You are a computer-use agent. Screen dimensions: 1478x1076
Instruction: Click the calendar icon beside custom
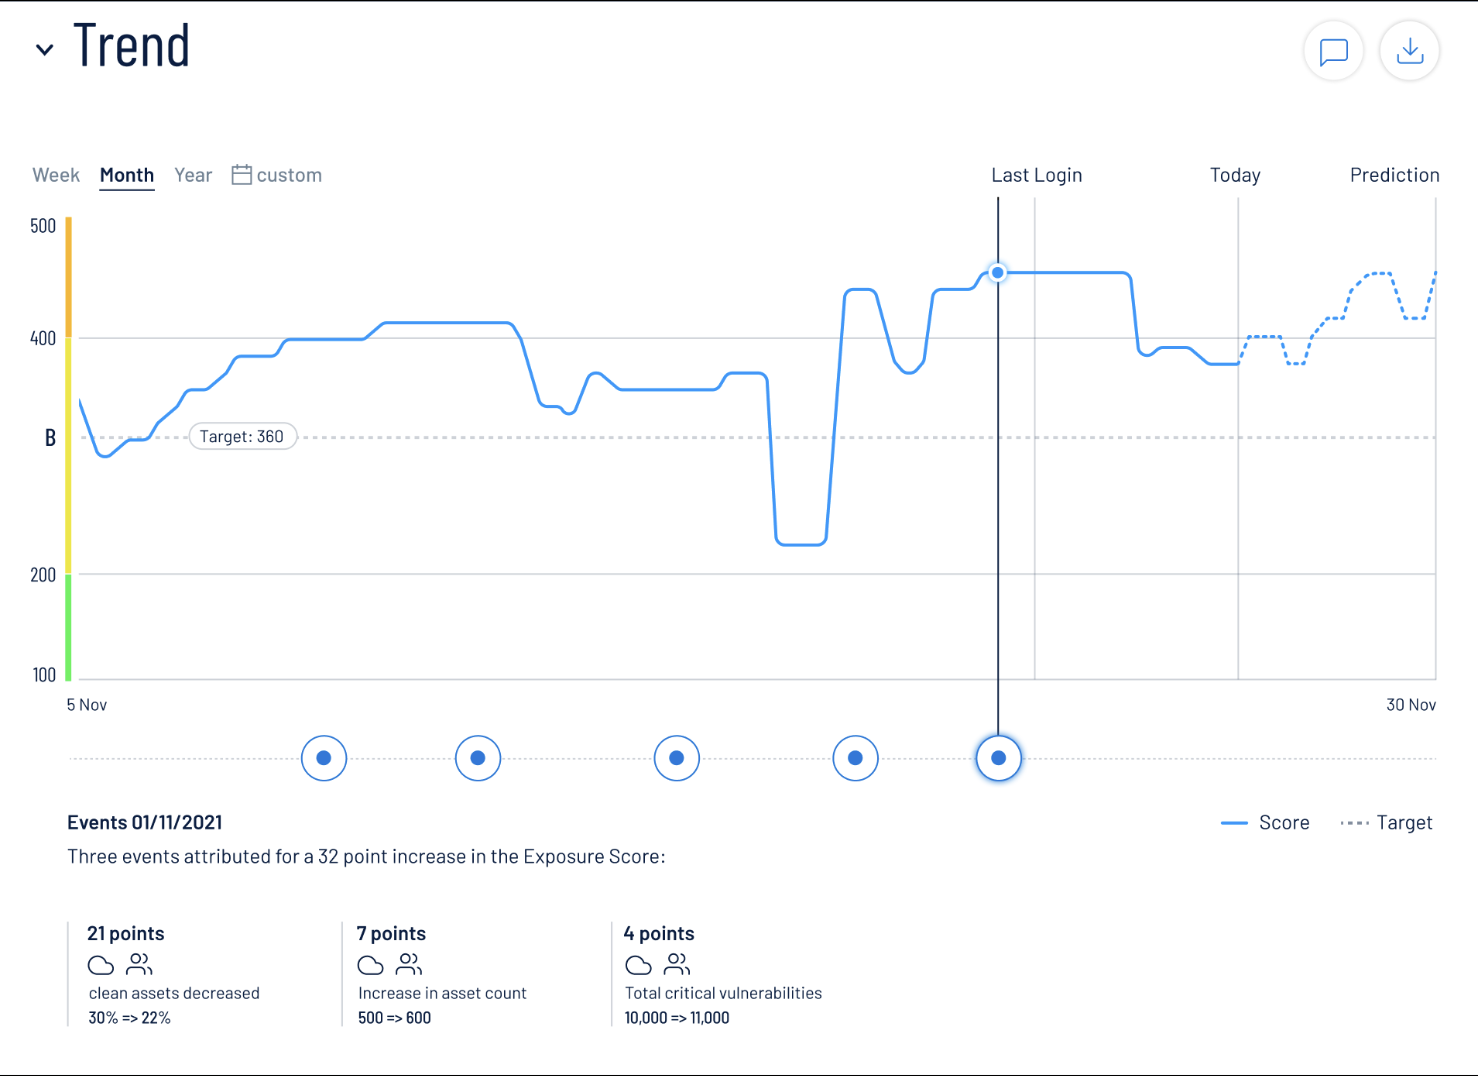pos(241,175)
